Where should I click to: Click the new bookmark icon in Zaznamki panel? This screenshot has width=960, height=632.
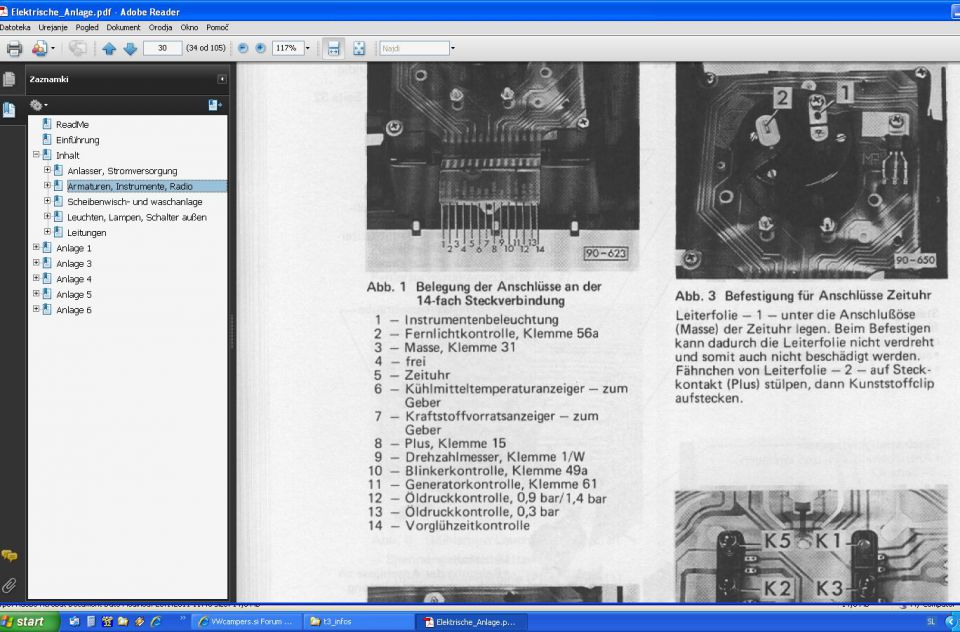point(214,105)
